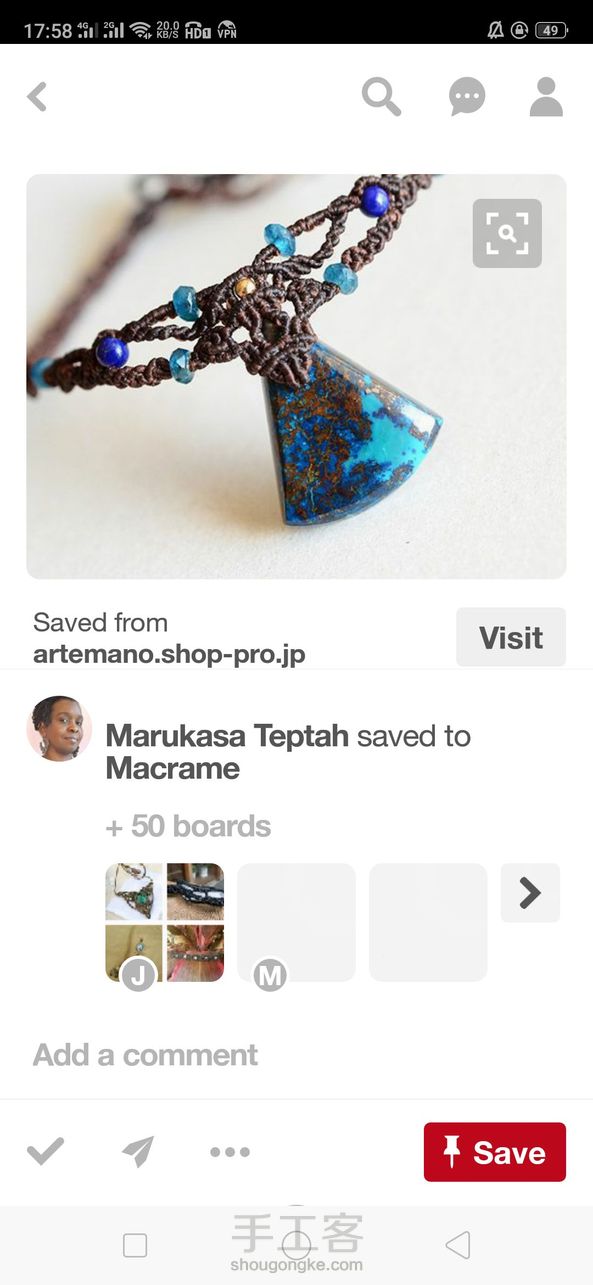Open the messages chat bubble icon
Viewport: 593px width, 1285px height.
(466, 97)
